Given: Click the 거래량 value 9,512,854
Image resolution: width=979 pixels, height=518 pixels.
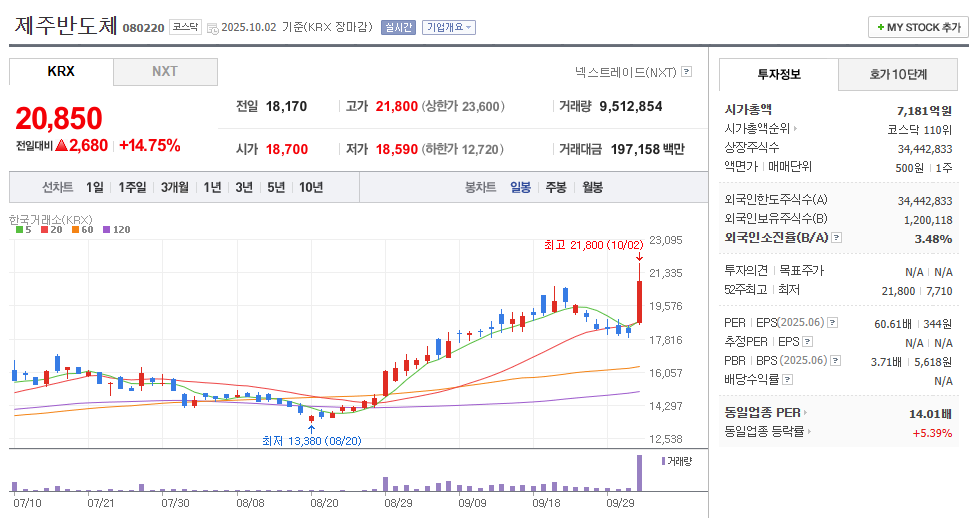Looking at the screenshot, I should click(631, 107).
